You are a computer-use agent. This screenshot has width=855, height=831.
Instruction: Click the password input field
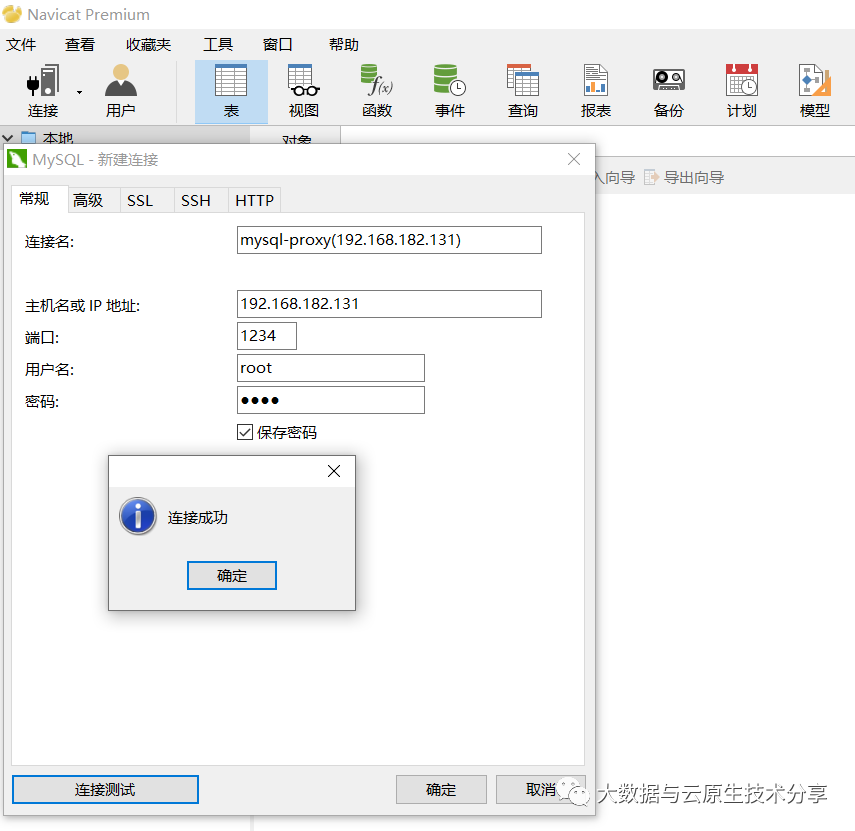[x=330, y=400]
